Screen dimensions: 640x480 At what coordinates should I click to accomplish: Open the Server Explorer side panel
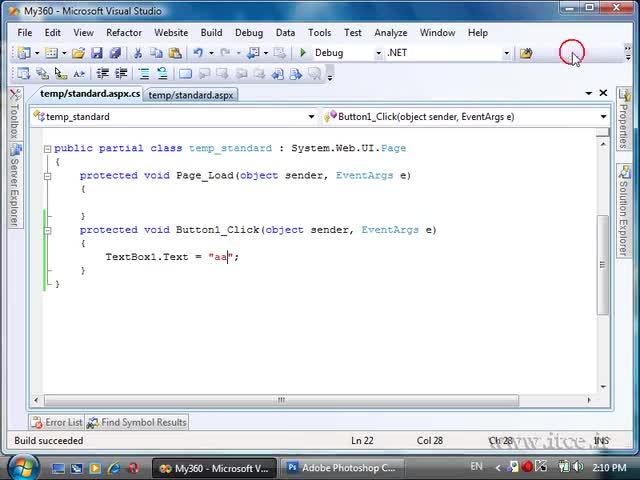point(15,186)
